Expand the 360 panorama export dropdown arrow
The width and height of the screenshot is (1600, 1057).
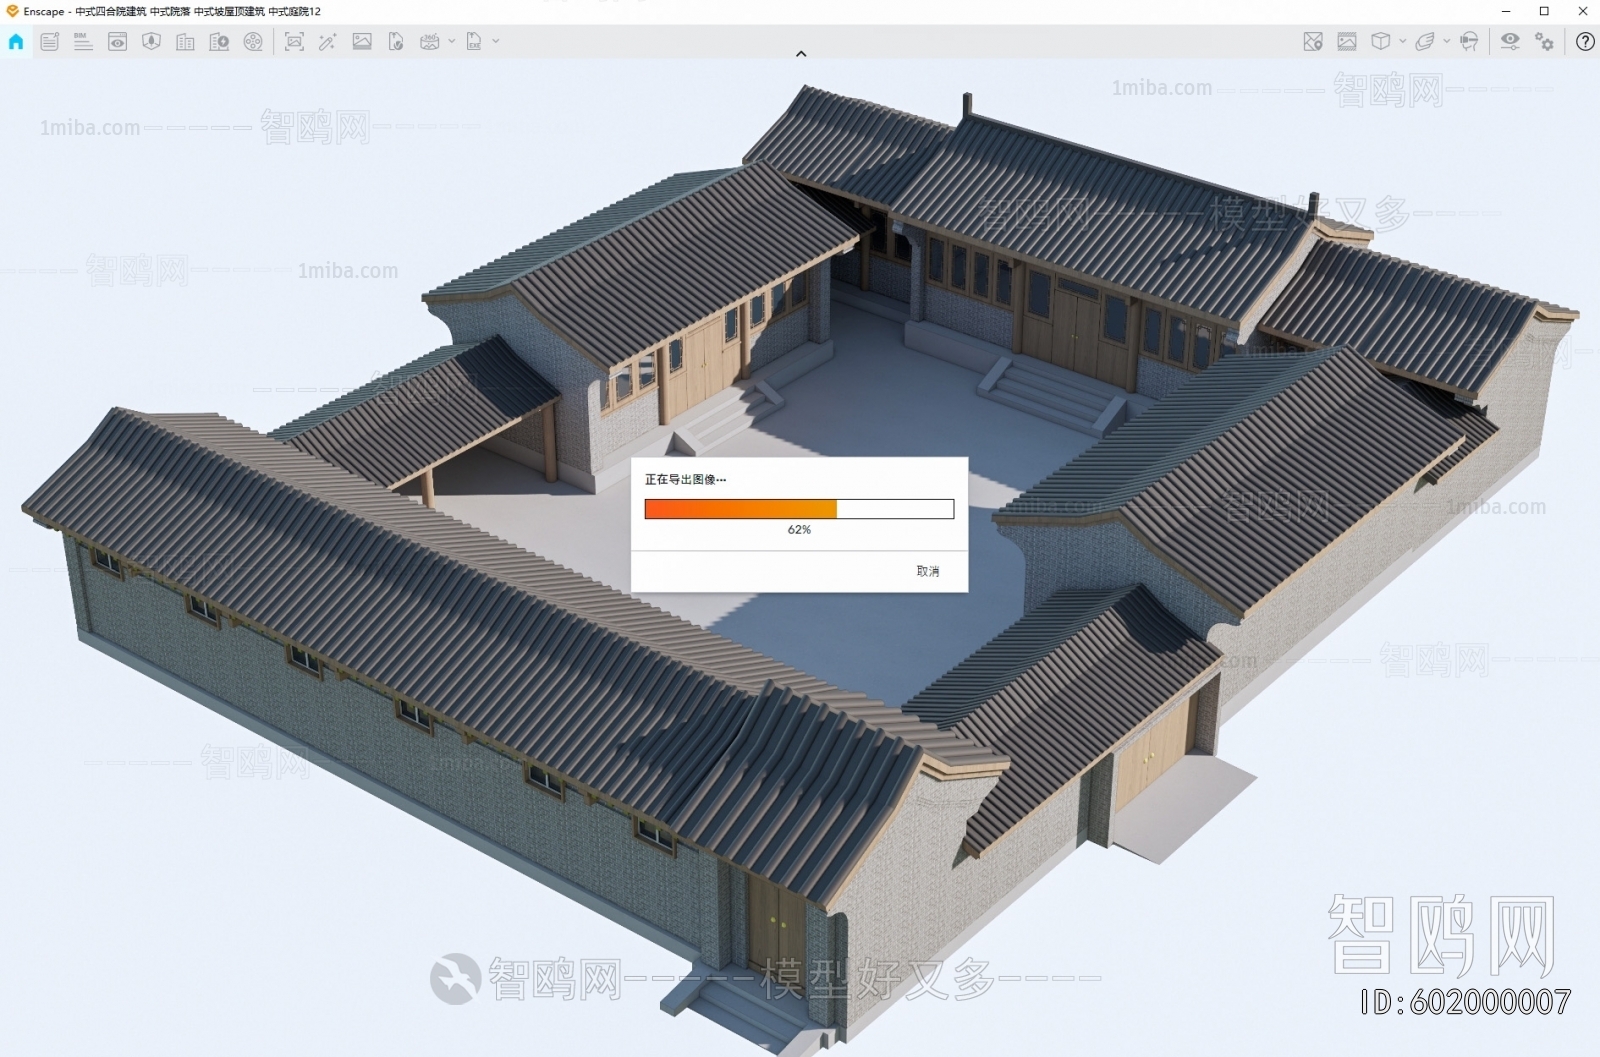coord(452,42)
